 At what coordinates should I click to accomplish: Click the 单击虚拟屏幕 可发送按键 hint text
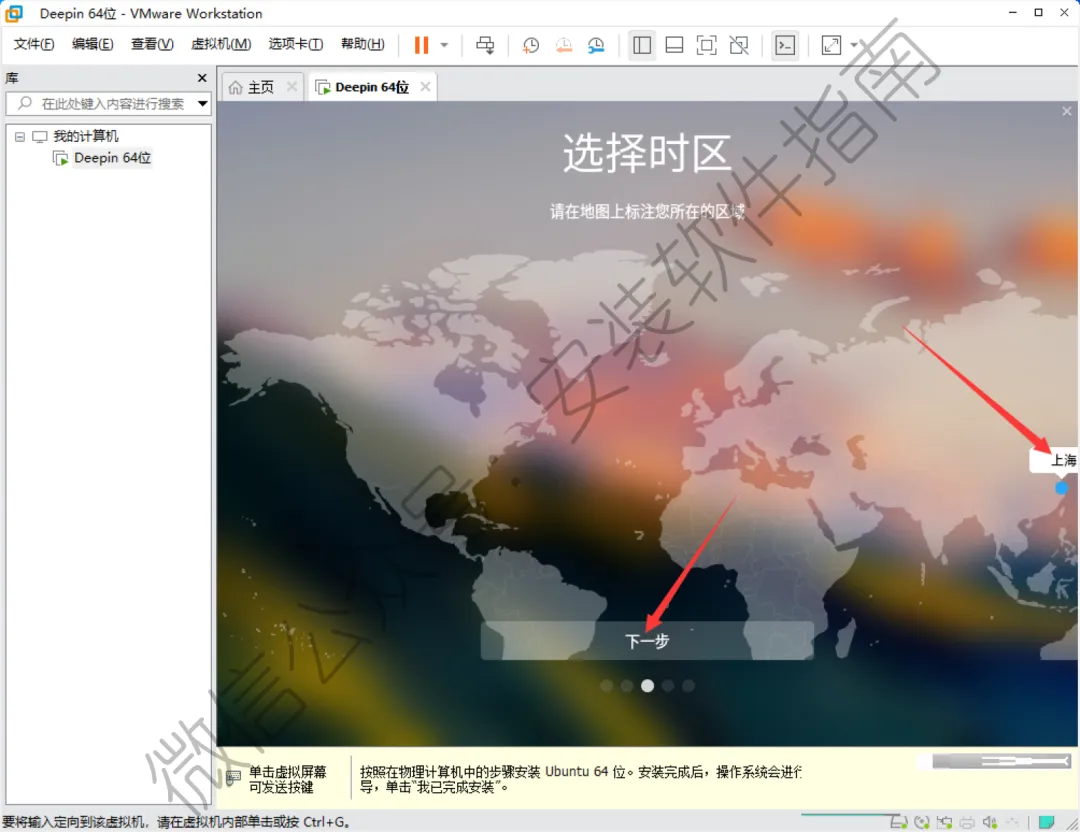(x=287, y=779)
